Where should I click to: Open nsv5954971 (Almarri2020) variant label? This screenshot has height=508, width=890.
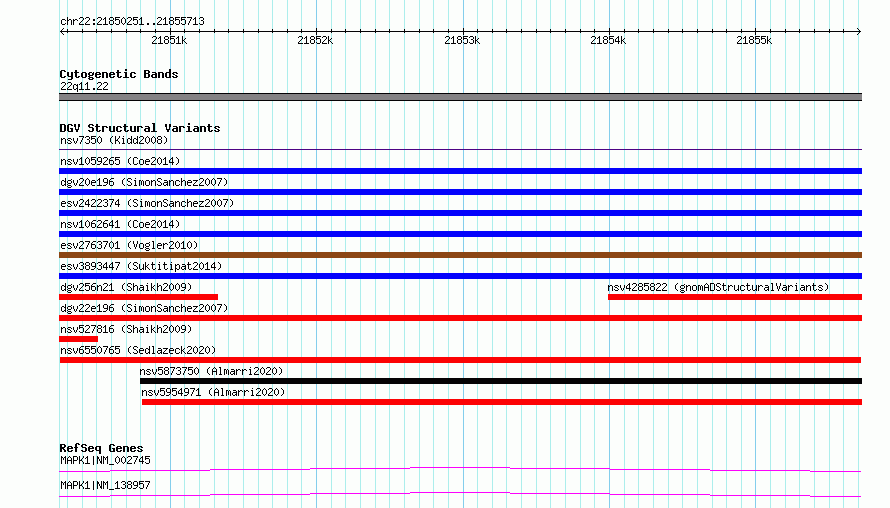click(213, 392)
